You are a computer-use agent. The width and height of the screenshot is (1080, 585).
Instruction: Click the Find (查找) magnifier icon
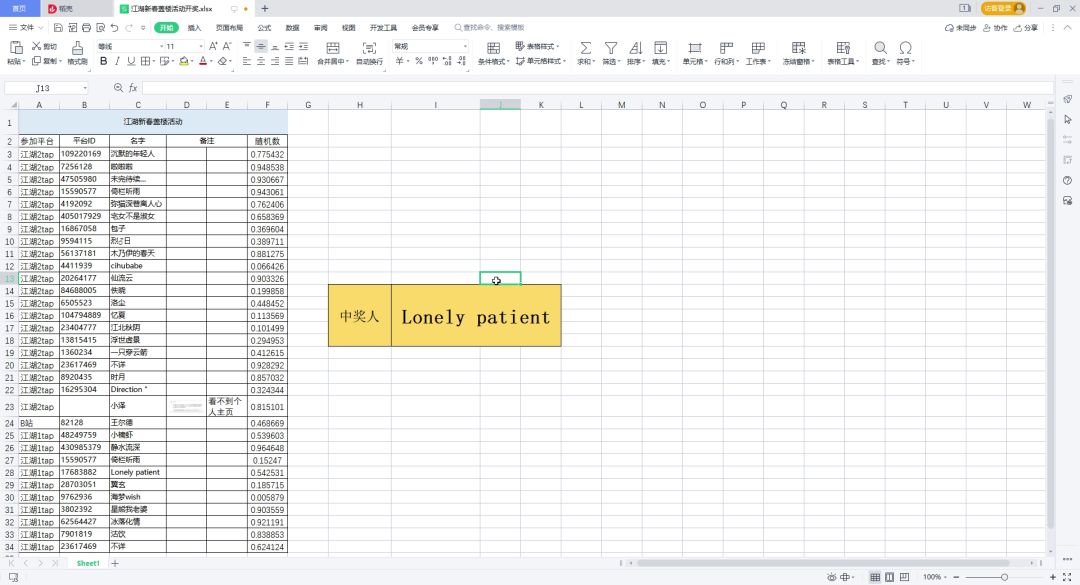[880, 48]
